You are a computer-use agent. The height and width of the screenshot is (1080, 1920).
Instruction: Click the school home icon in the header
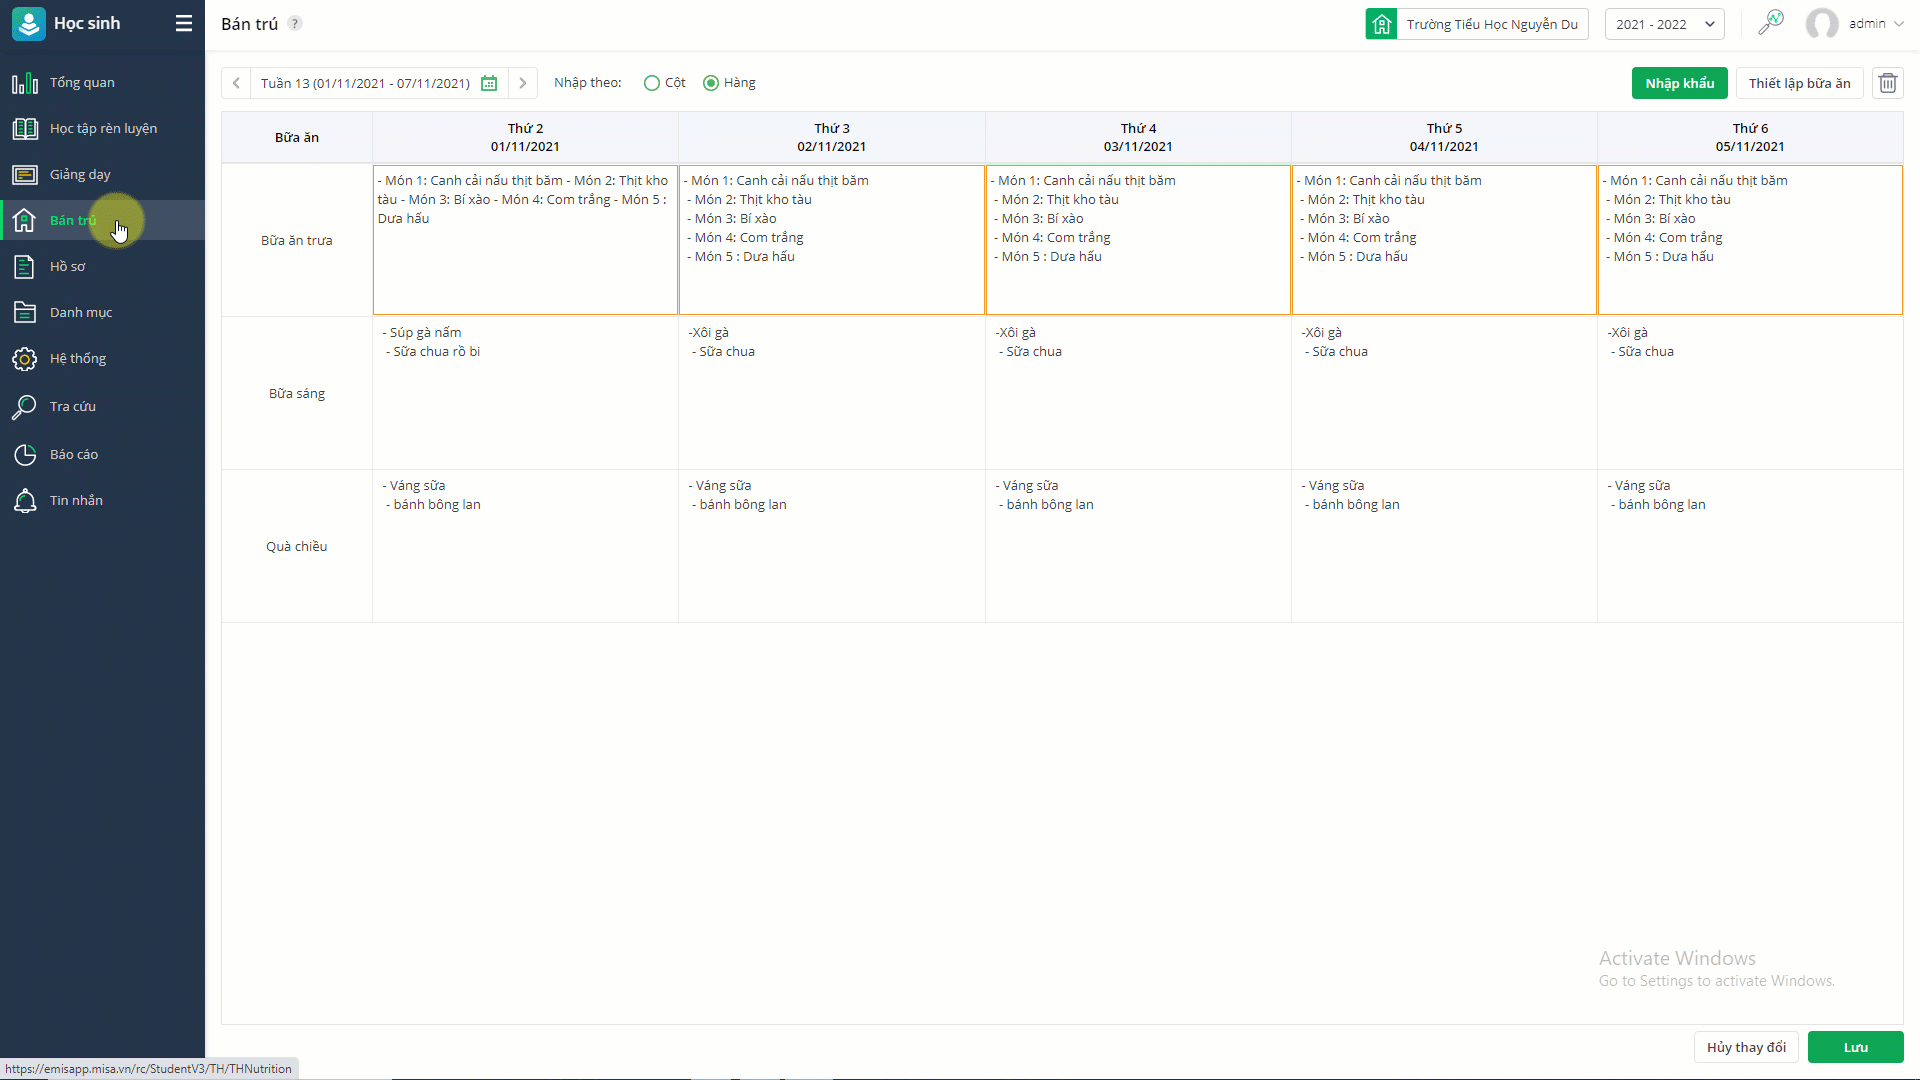click(1381, 24)
